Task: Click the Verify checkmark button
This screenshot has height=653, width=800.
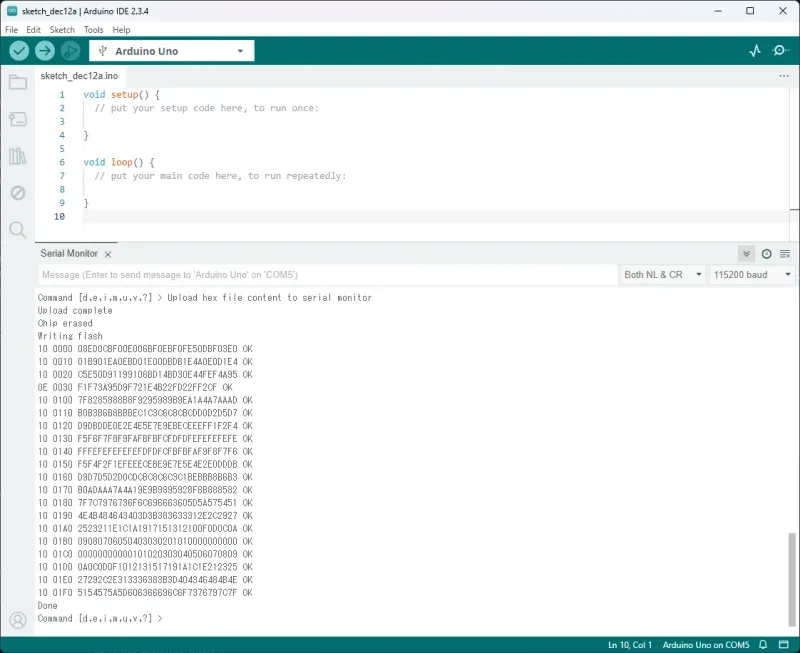Action: pos(19,51)
